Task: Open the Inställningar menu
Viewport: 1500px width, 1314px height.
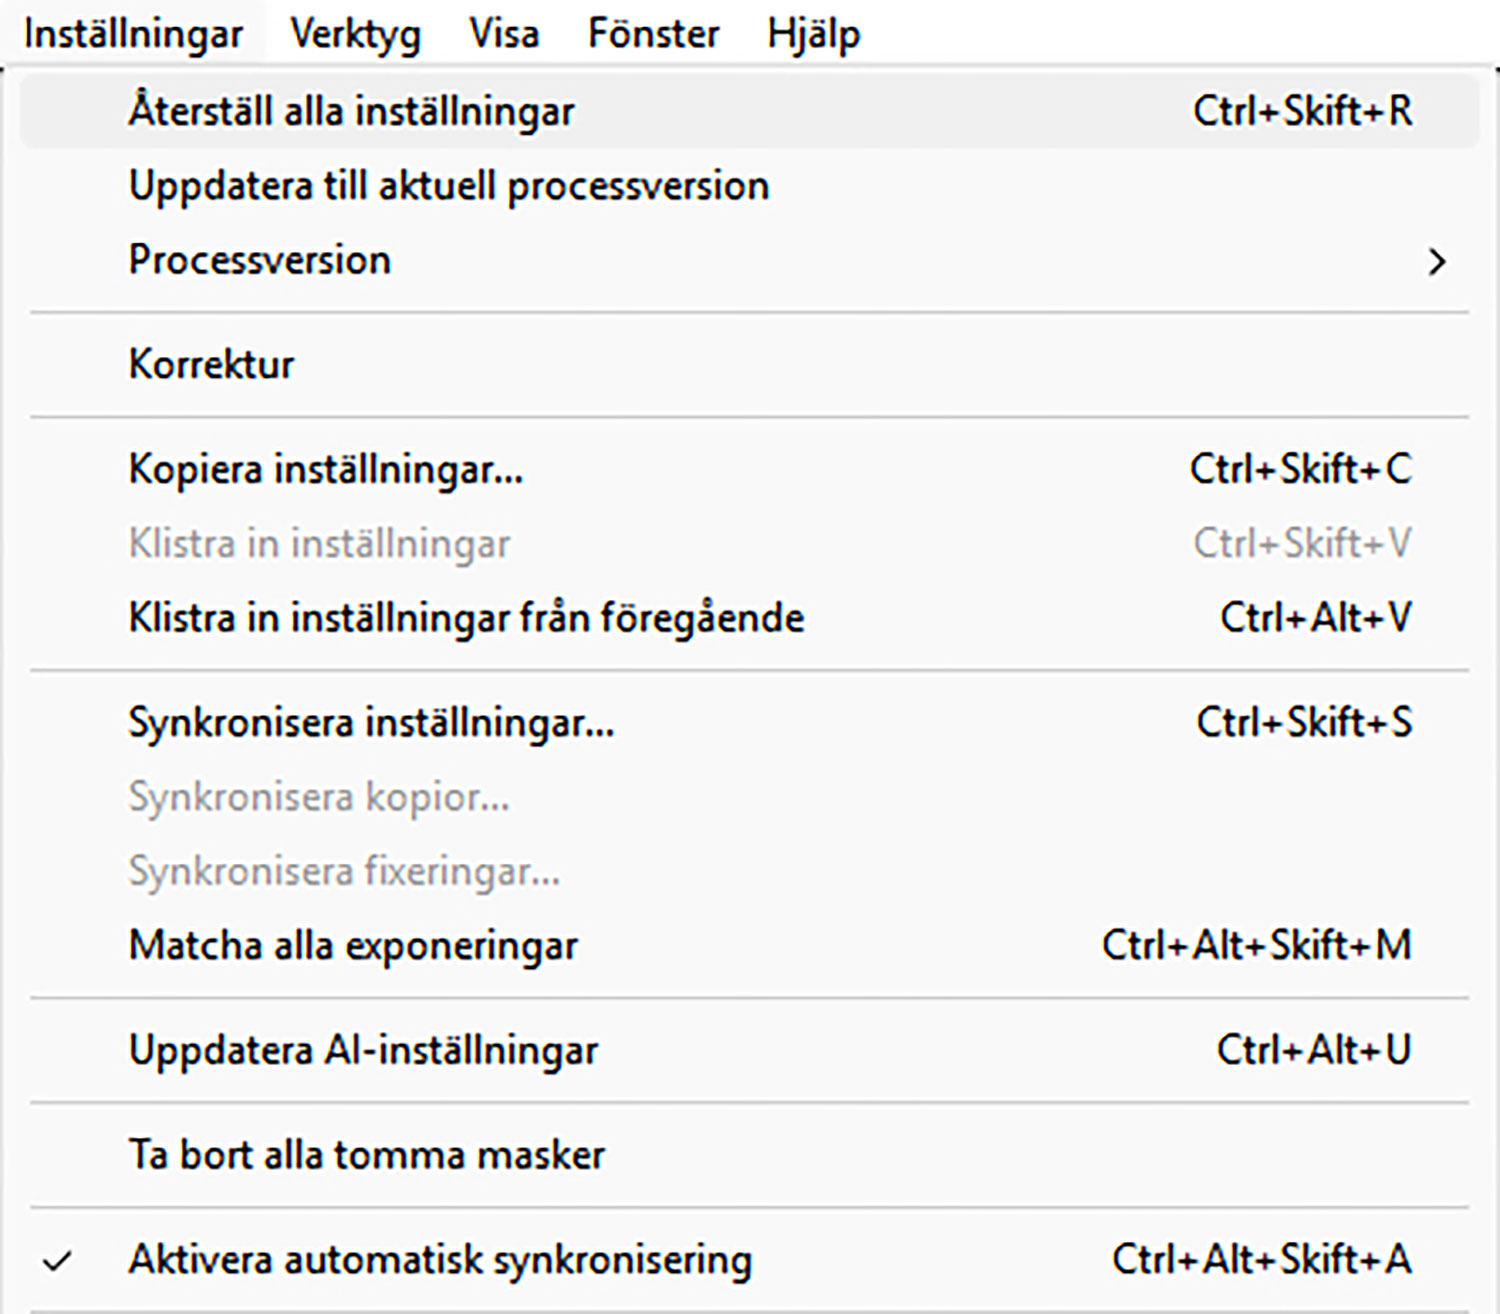Action: [x=133, y=34]
